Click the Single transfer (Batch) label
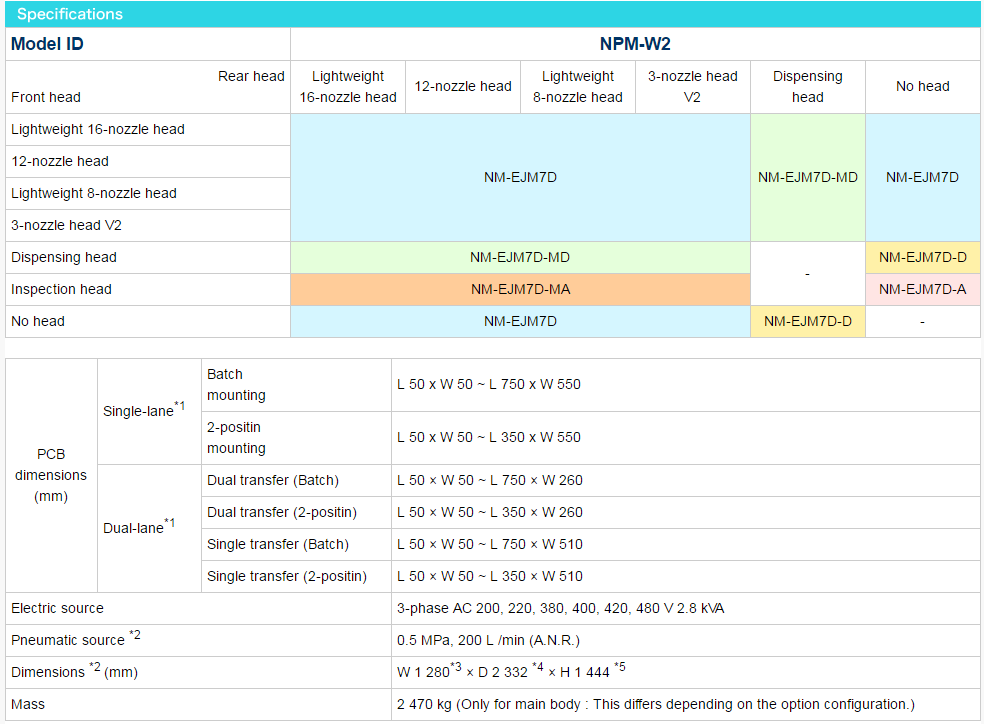Image resolution: width=984 pixels, height=724 pixels. pyautogui.click(x=278, y=545)
